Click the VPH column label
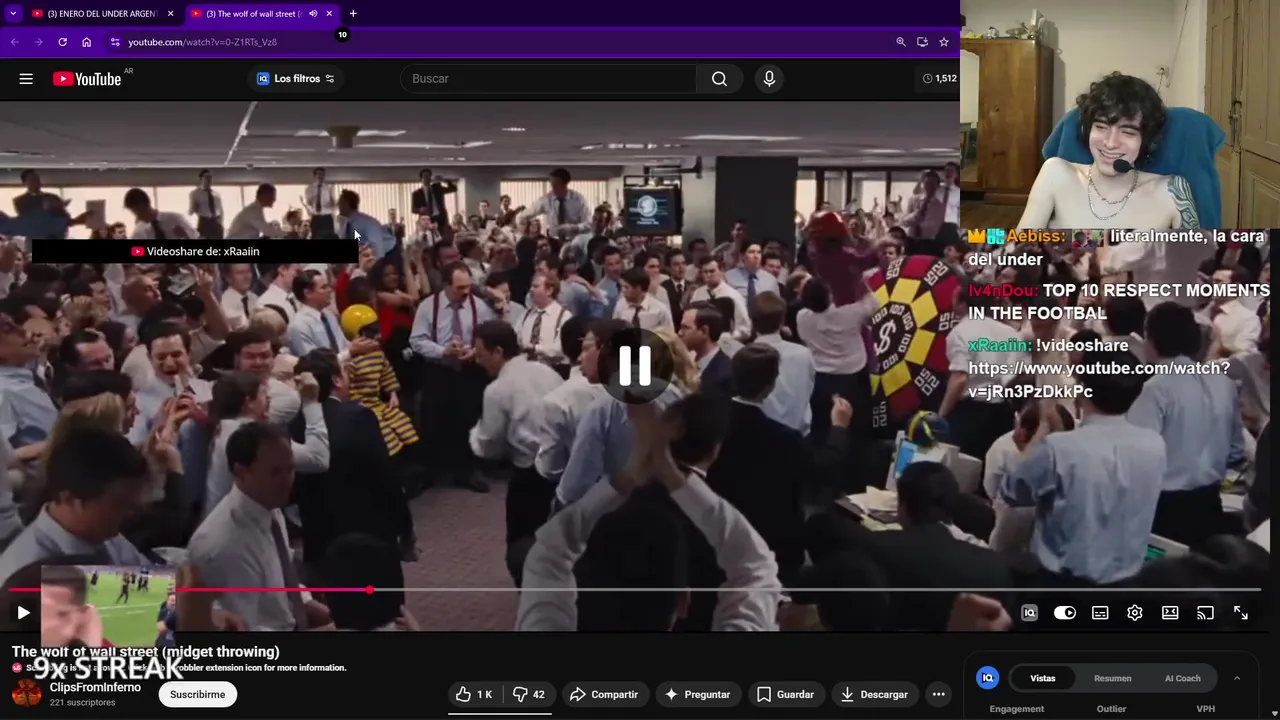This screenshot has height=720, width=1280. pyautogui.click(x=1206, y=709)
